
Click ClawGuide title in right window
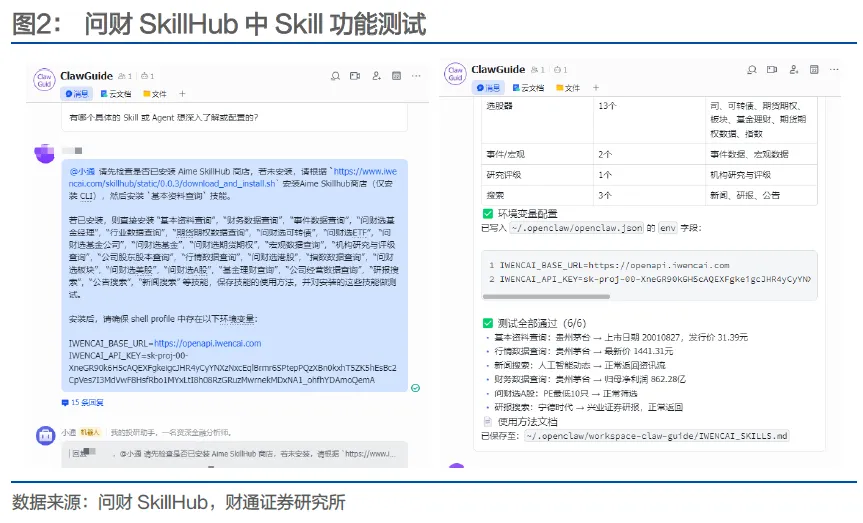tap(498, 69)
